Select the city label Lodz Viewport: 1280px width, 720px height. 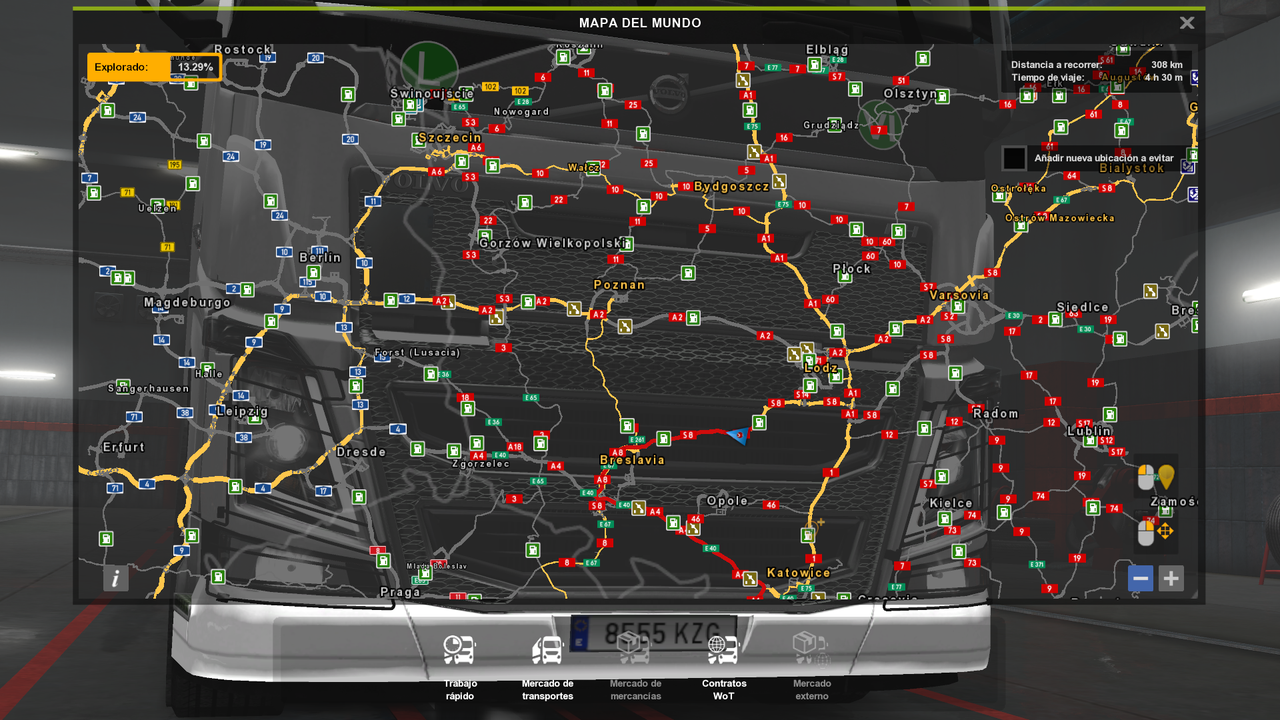[x=821, y=368]
